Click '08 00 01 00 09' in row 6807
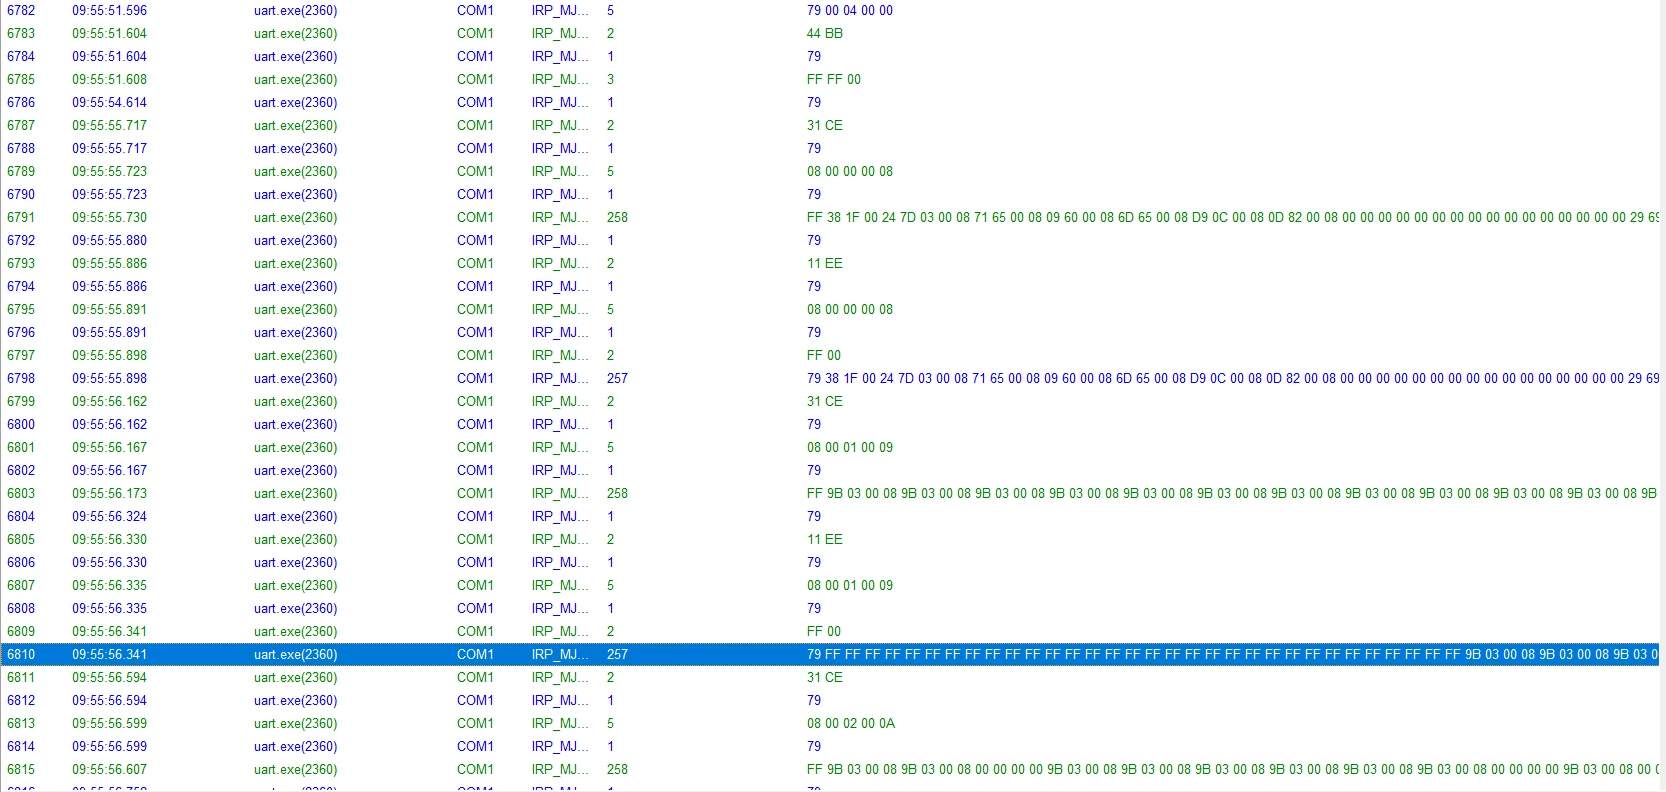1666x792 pixels. pyautogui.click(x=850, y=586)
